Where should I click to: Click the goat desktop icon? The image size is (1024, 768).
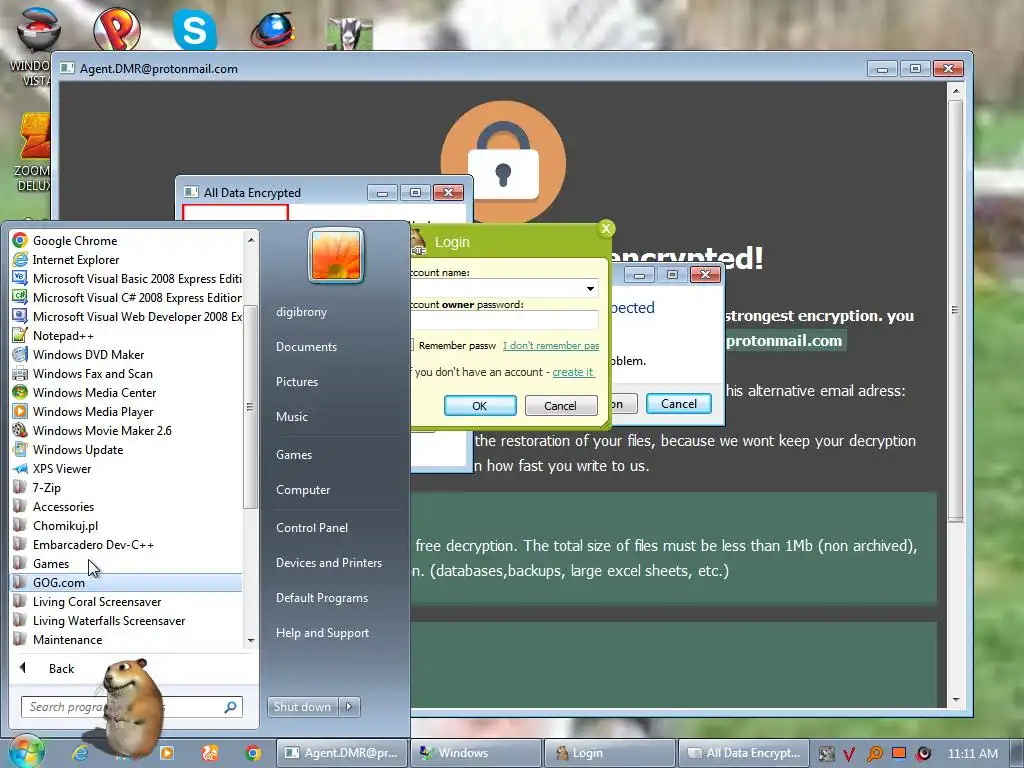[x=350, y=33]
